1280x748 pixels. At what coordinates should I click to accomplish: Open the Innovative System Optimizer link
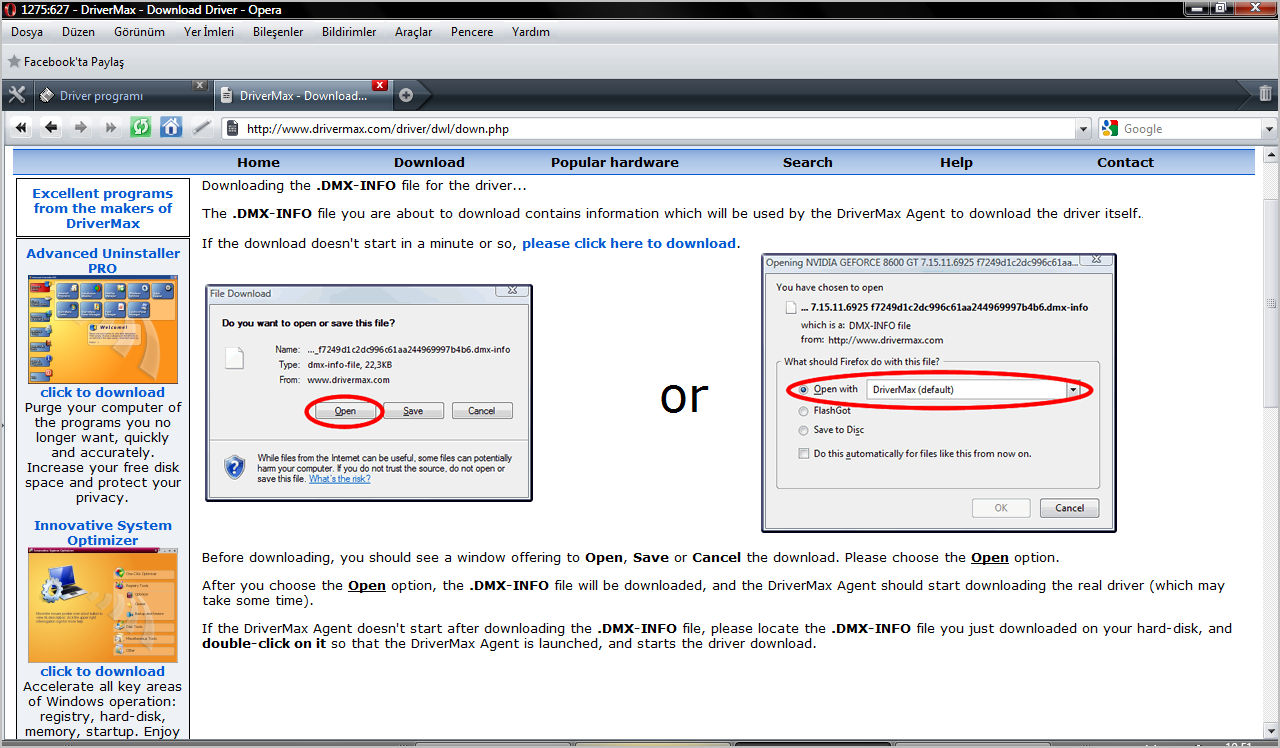(x=103, y=533)
